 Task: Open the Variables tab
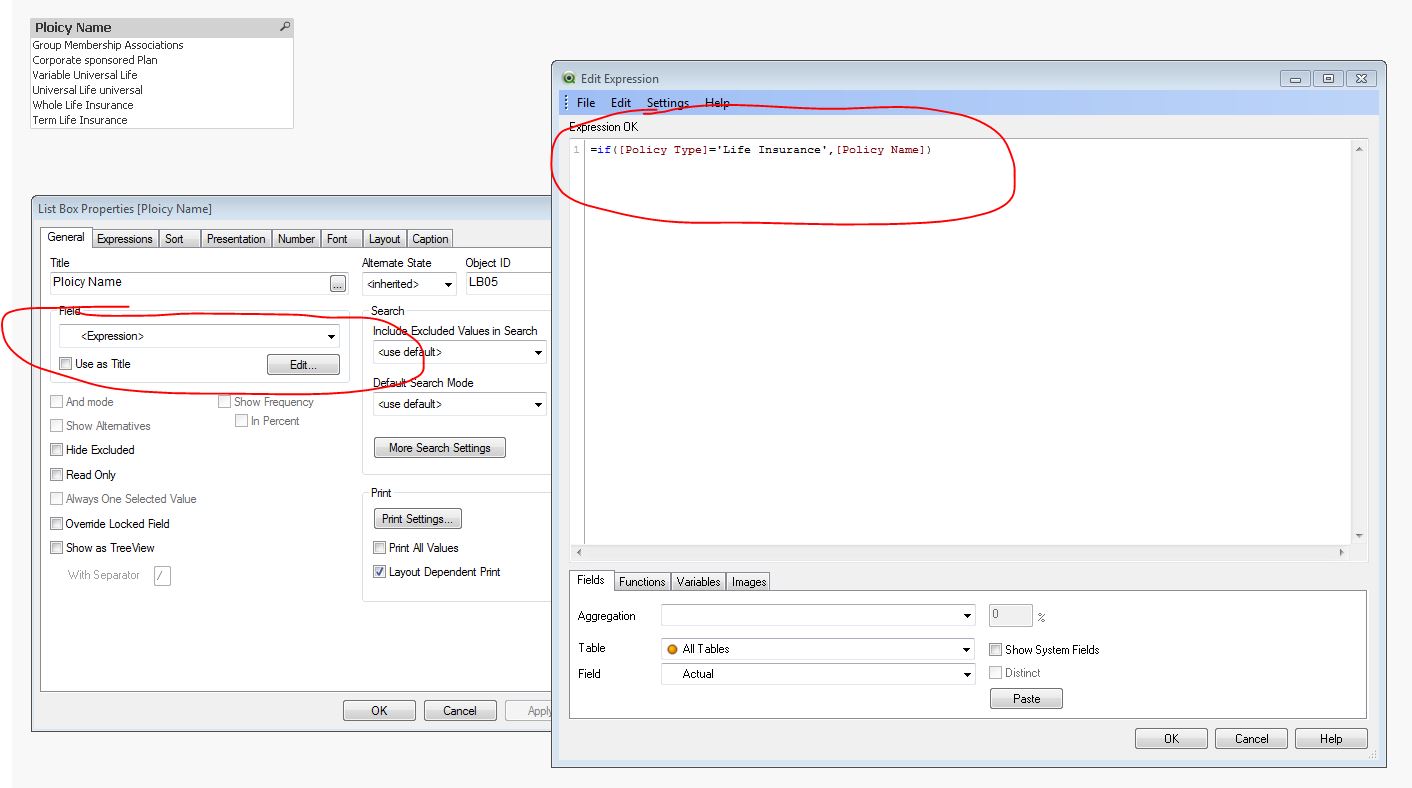[x=699, y=582]
